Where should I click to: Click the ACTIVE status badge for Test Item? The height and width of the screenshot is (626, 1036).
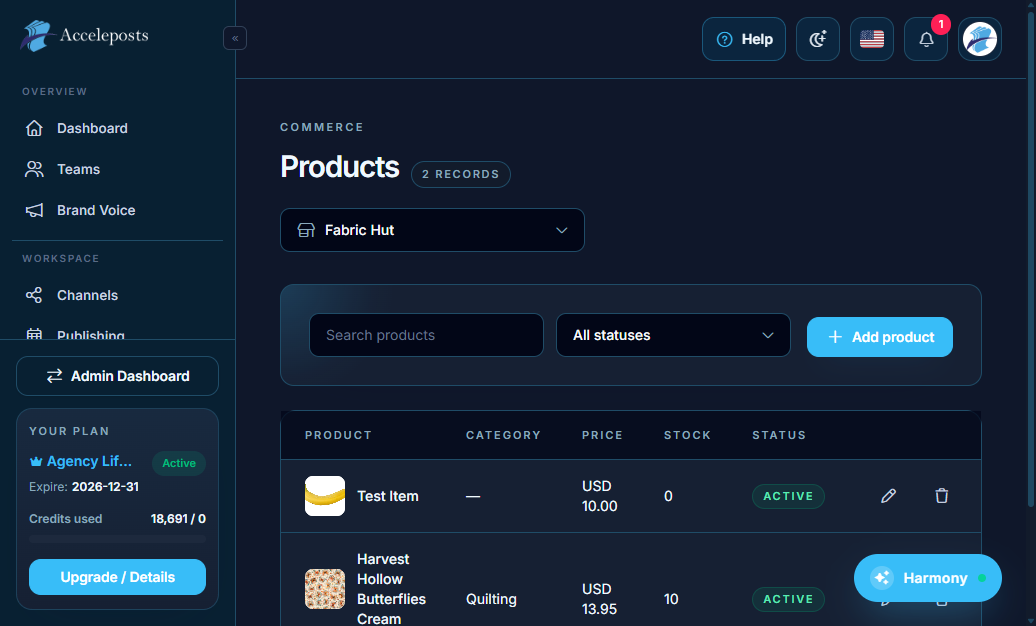click(788, 496)
